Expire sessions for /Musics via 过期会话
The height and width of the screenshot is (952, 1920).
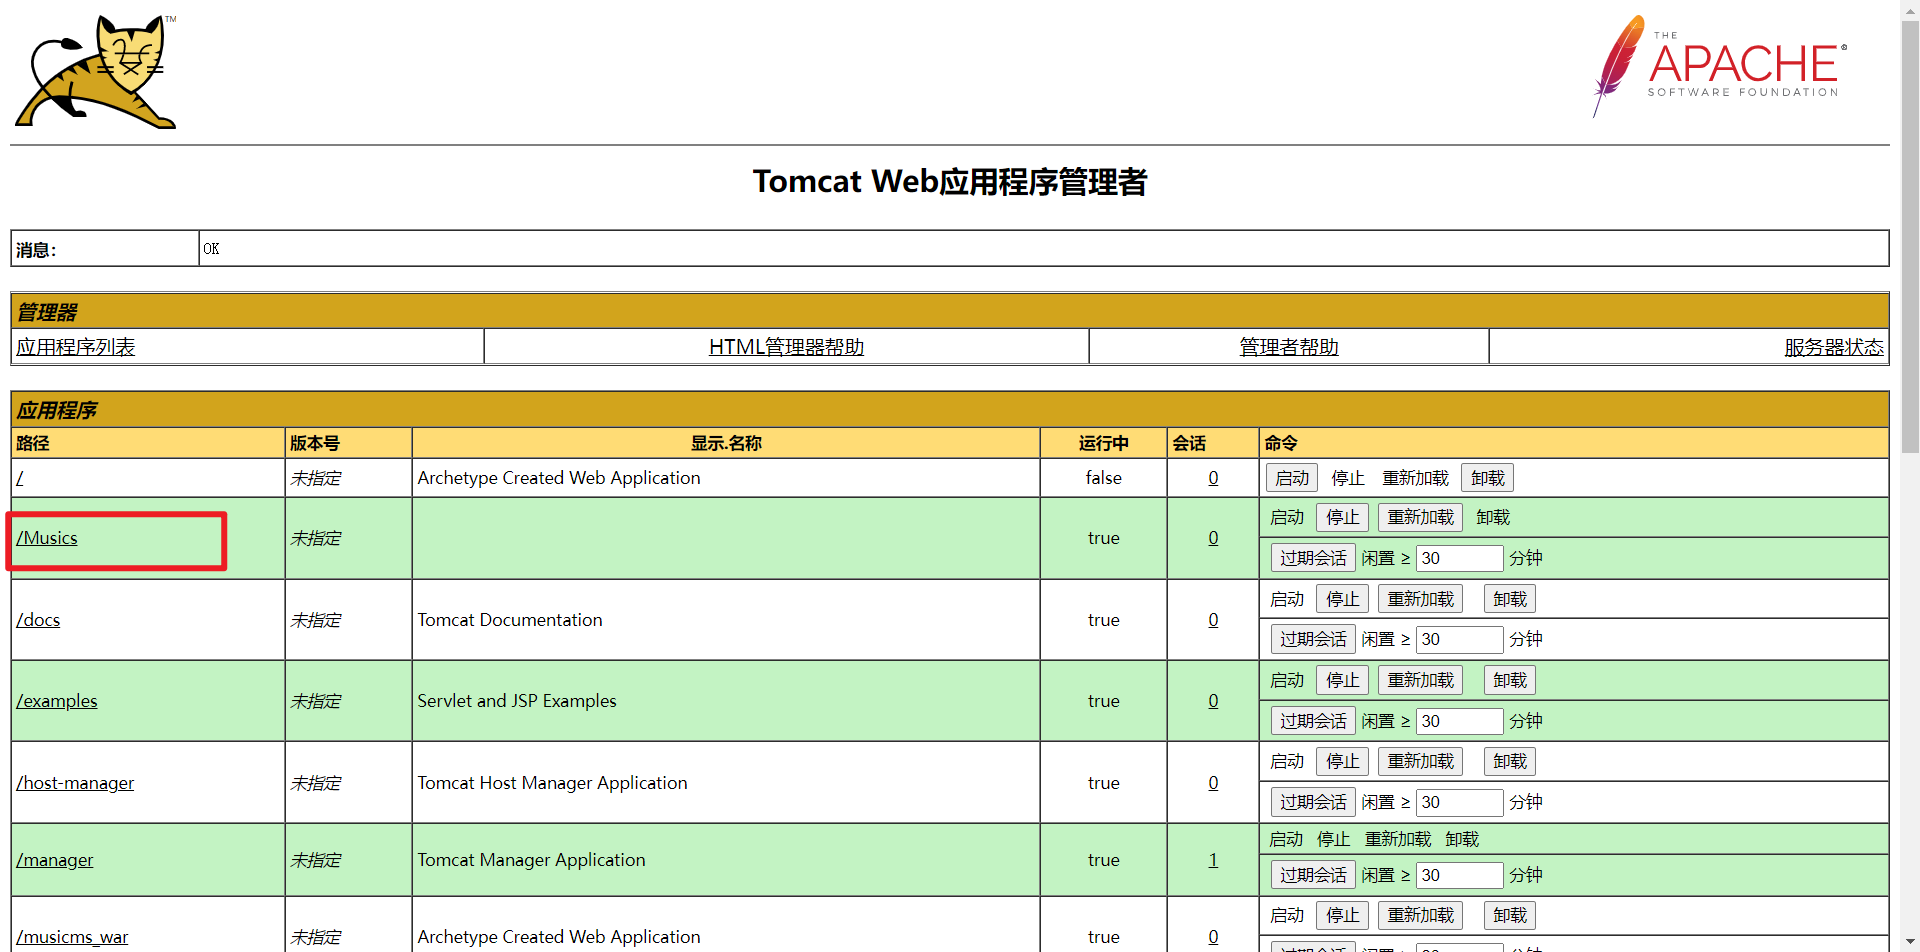(x=1313, y=558)
